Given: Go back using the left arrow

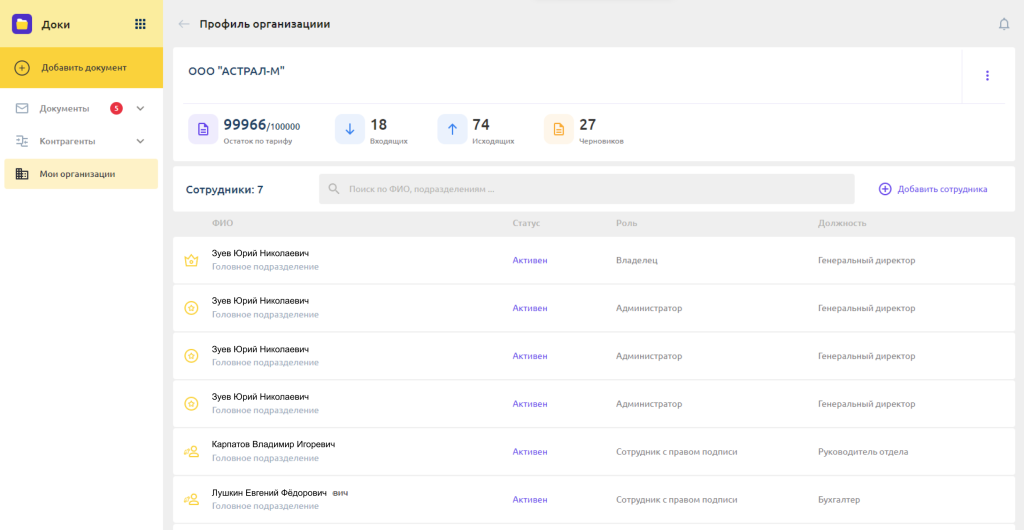Looking at the screenshot, I should point(183,24).
